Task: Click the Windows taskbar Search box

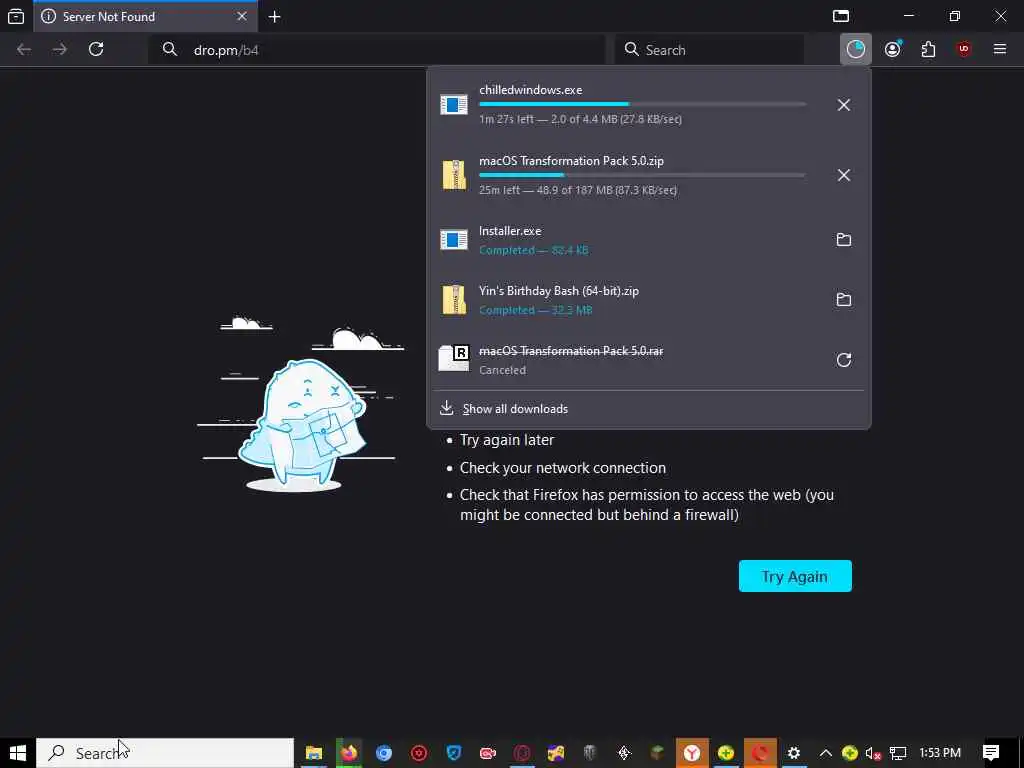Action: click(165, 753)
